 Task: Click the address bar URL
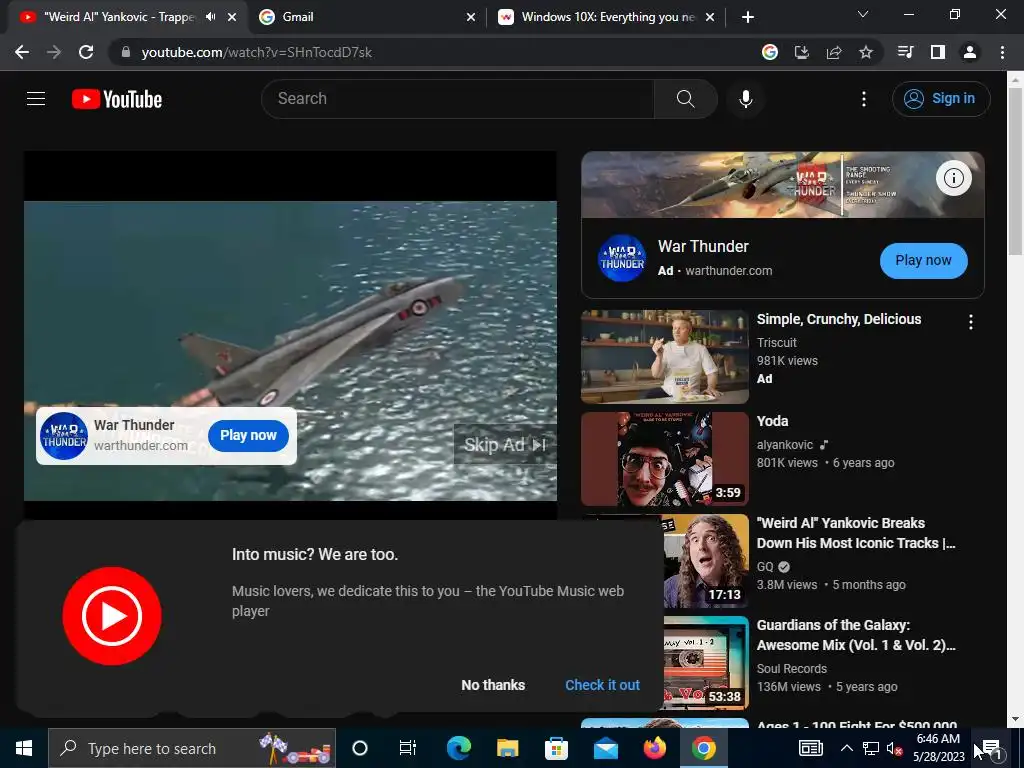(257, 52)
